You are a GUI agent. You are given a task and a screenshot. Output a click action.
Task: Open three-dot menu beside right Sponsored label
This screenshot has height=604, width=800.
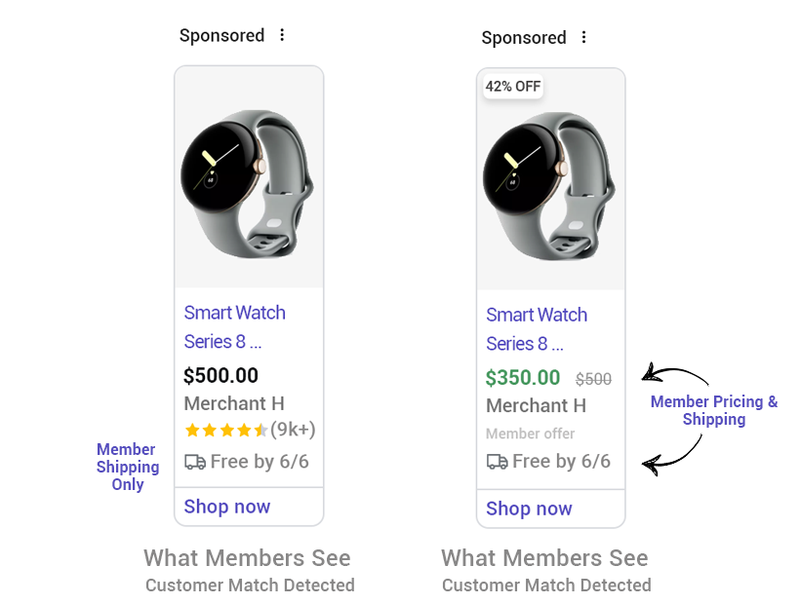(x=584, y=37)
